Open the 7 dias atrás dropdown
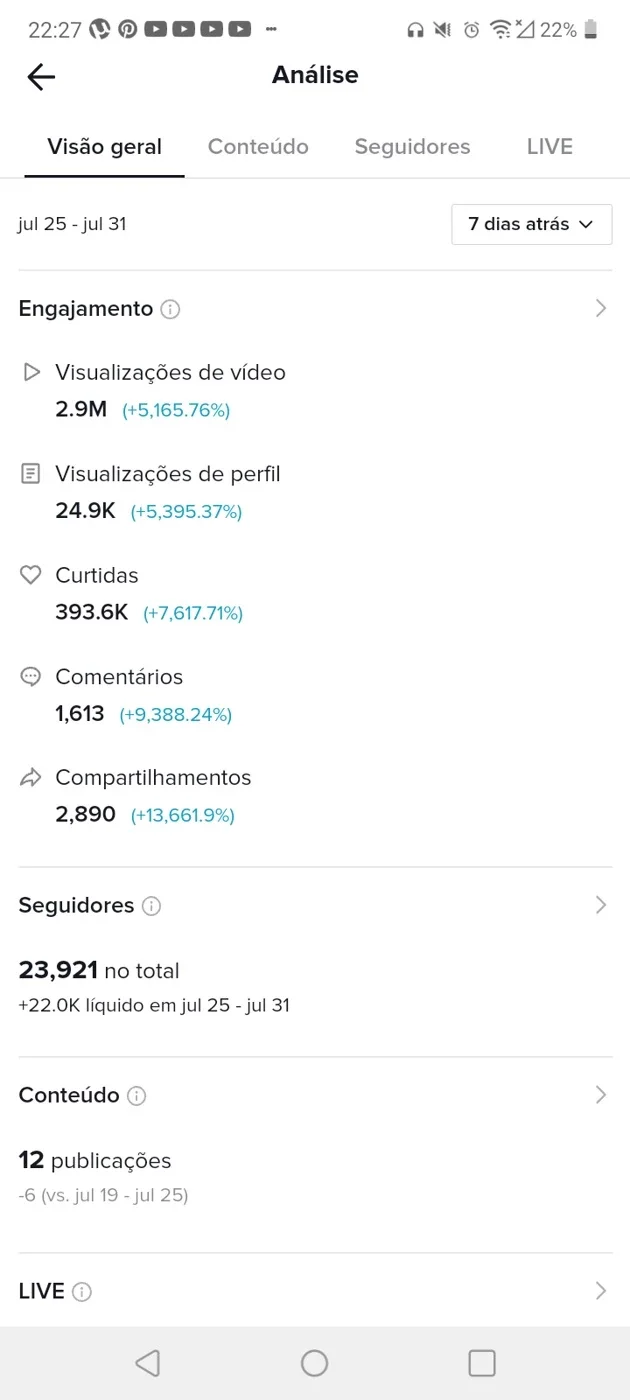This screenshot has height=1400, width=630. (532, 224)
